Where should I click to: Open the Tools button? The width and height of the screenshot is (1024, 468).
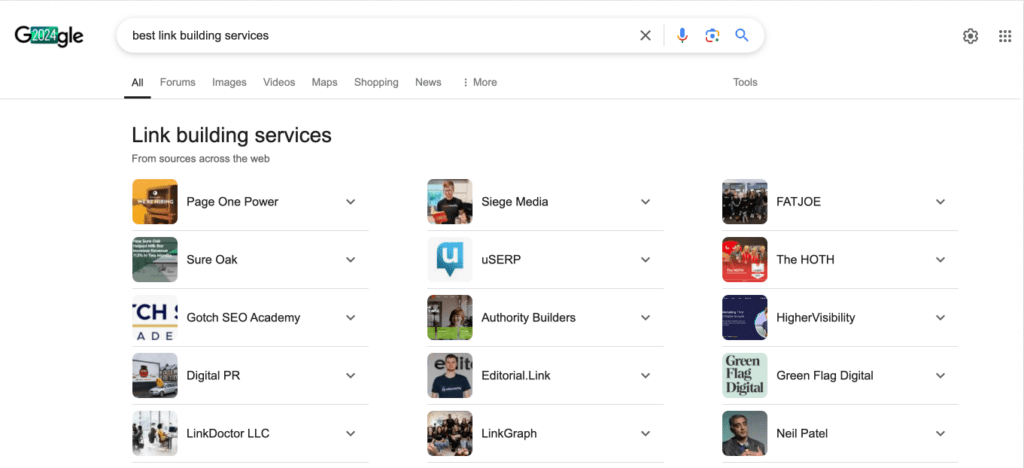[745, 82]
